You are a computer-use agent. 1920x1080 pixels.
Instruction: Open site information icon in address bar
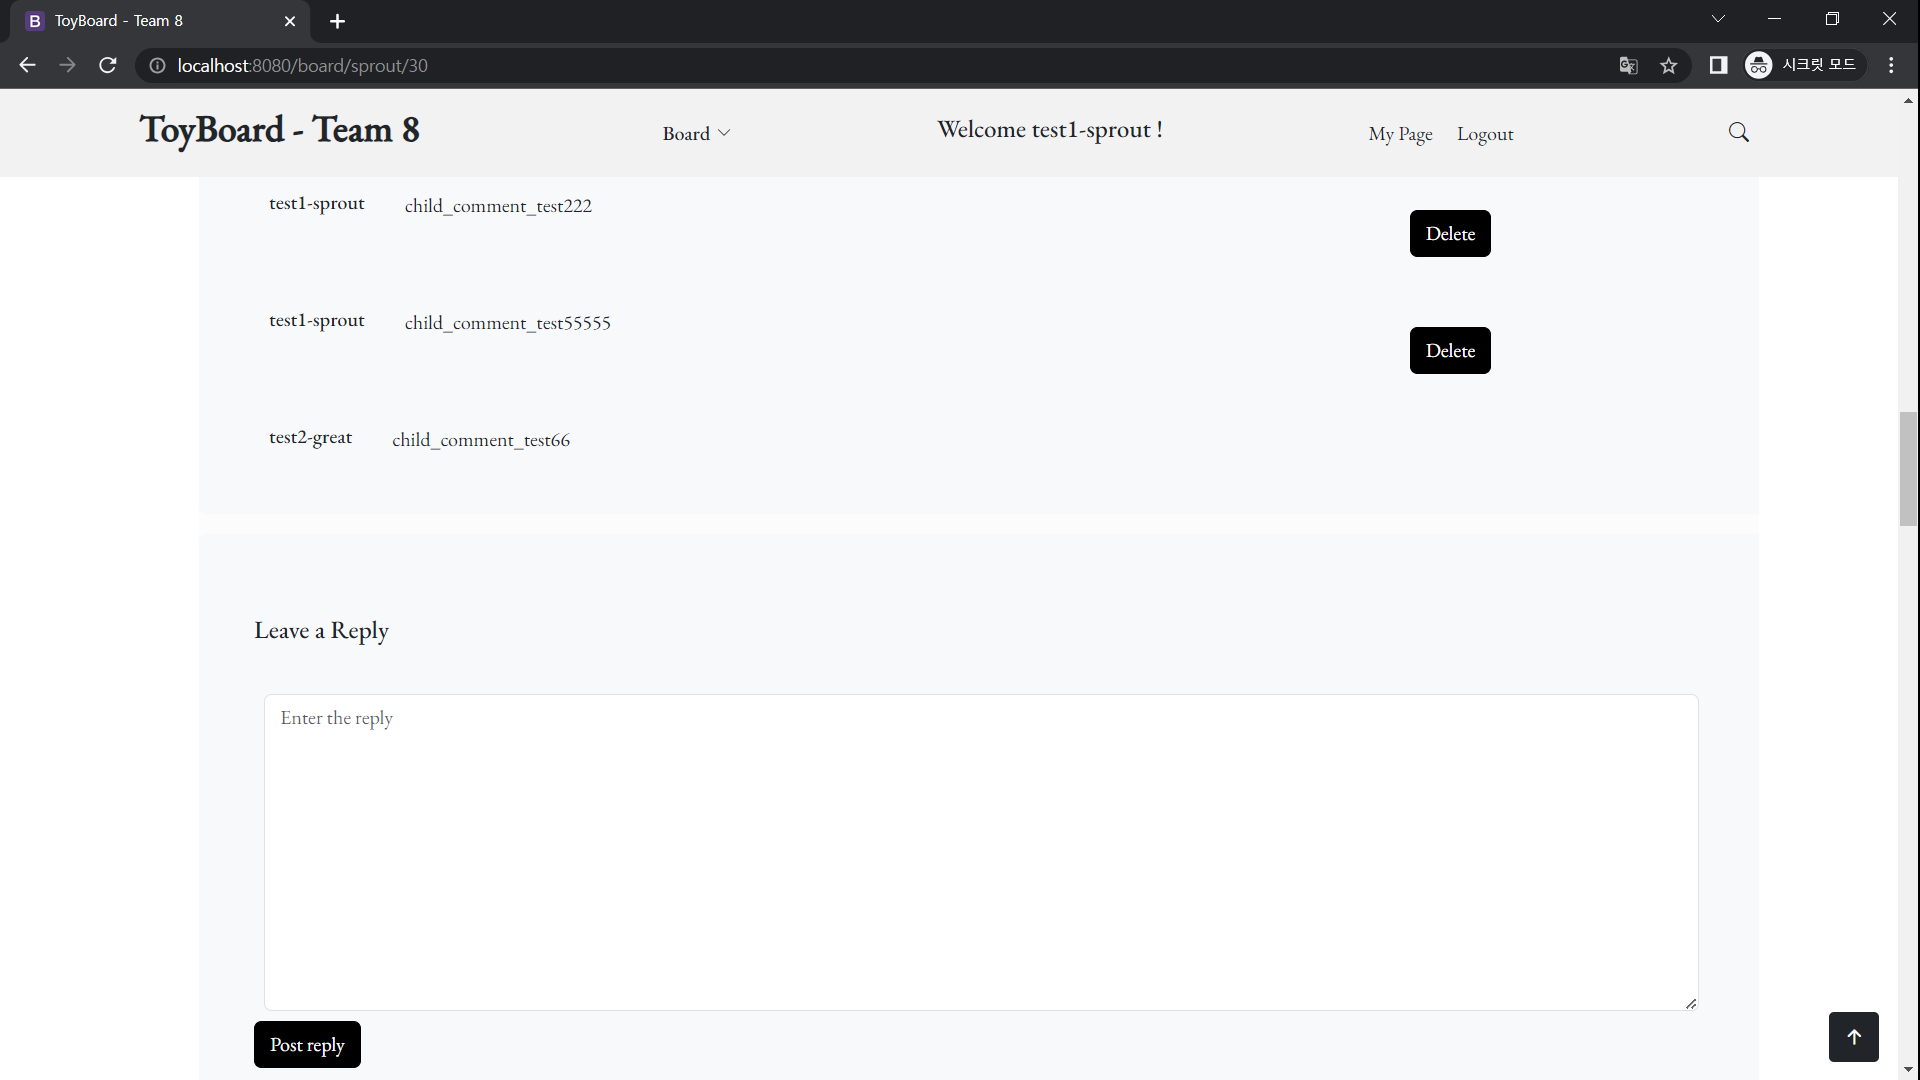pos(156,66)
